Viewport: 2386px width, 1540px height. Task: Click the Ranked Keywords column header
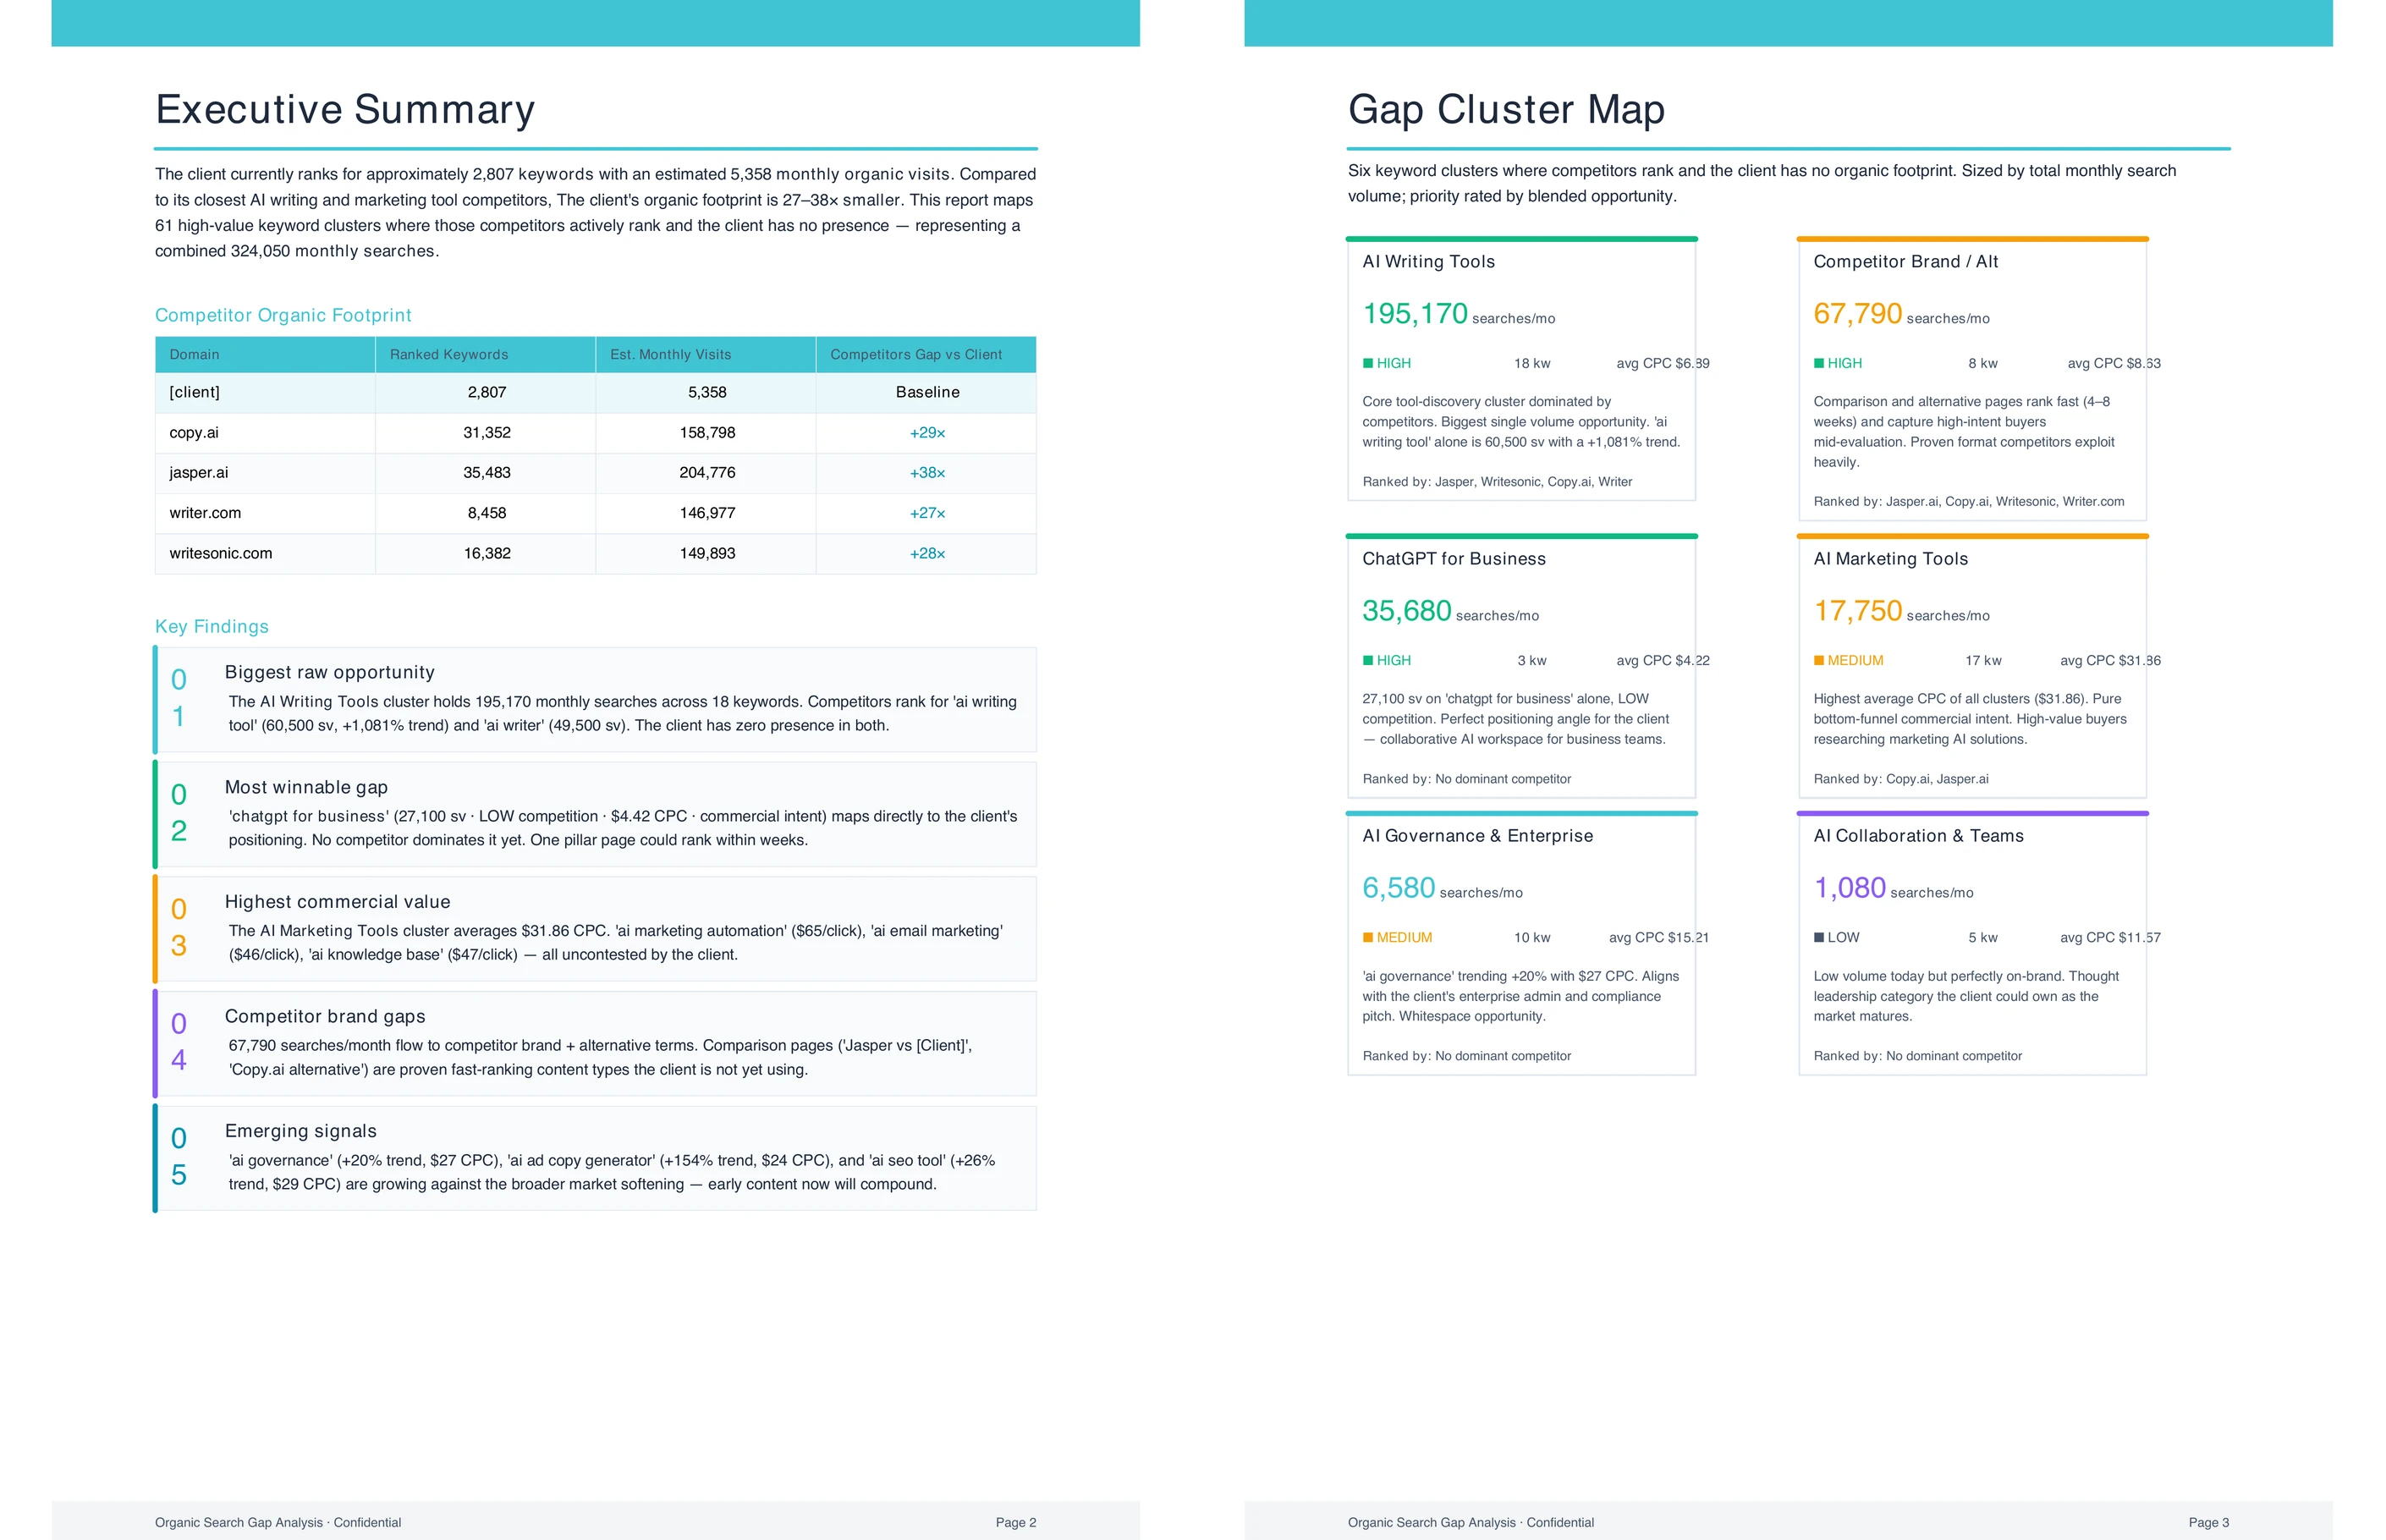pos(449,355)
